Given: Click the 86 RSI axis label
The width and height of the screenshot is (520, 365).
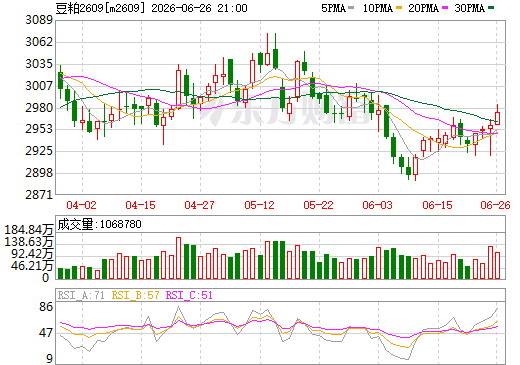Looking at the screenshot, I should 46,307.
